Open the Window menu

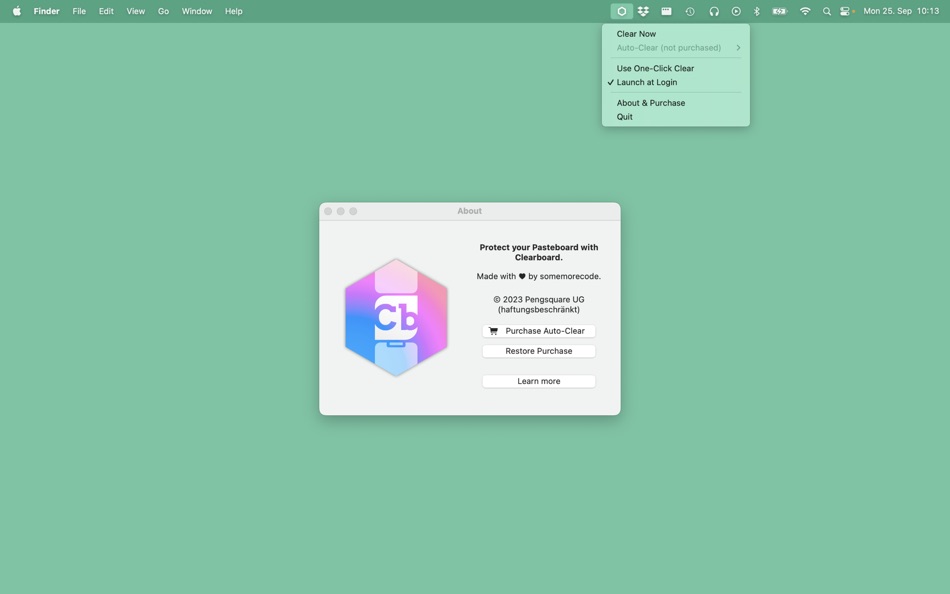coord(197,11)
